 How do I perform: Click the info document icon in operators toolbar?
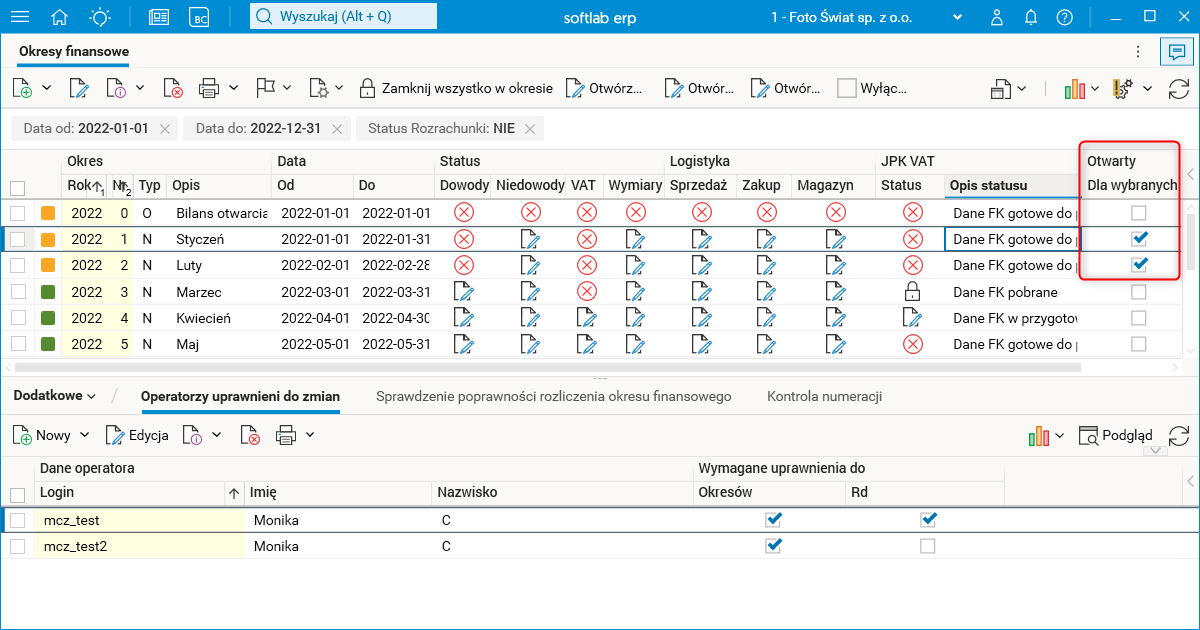pyautogui.click(x=192, y=435)
